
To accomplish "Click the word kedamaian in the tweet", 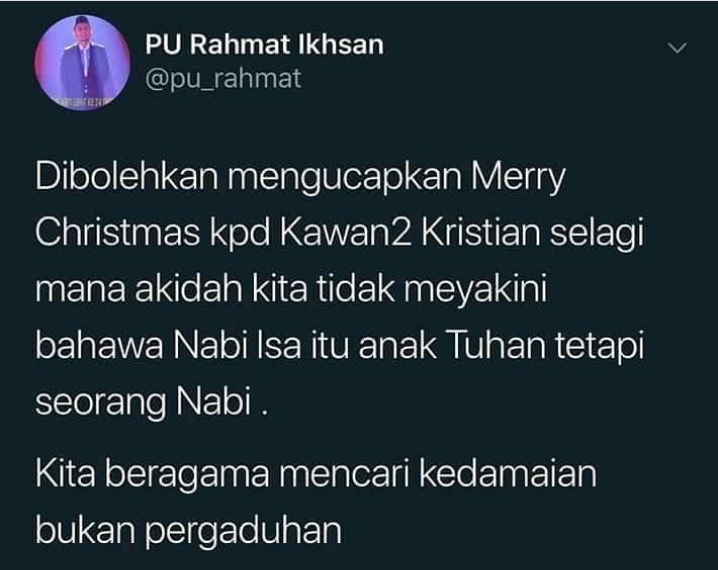I will click(508, 472).
